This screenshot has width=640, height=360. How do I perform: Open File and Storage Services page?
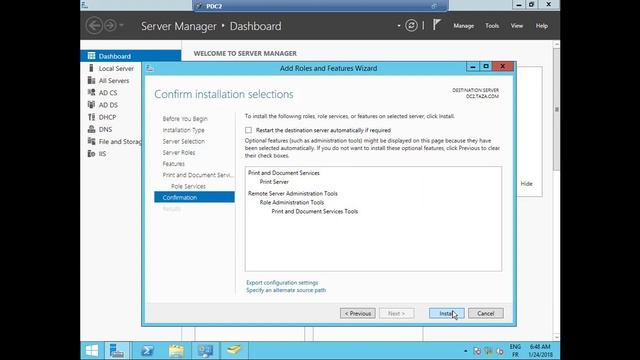point(120,142)
